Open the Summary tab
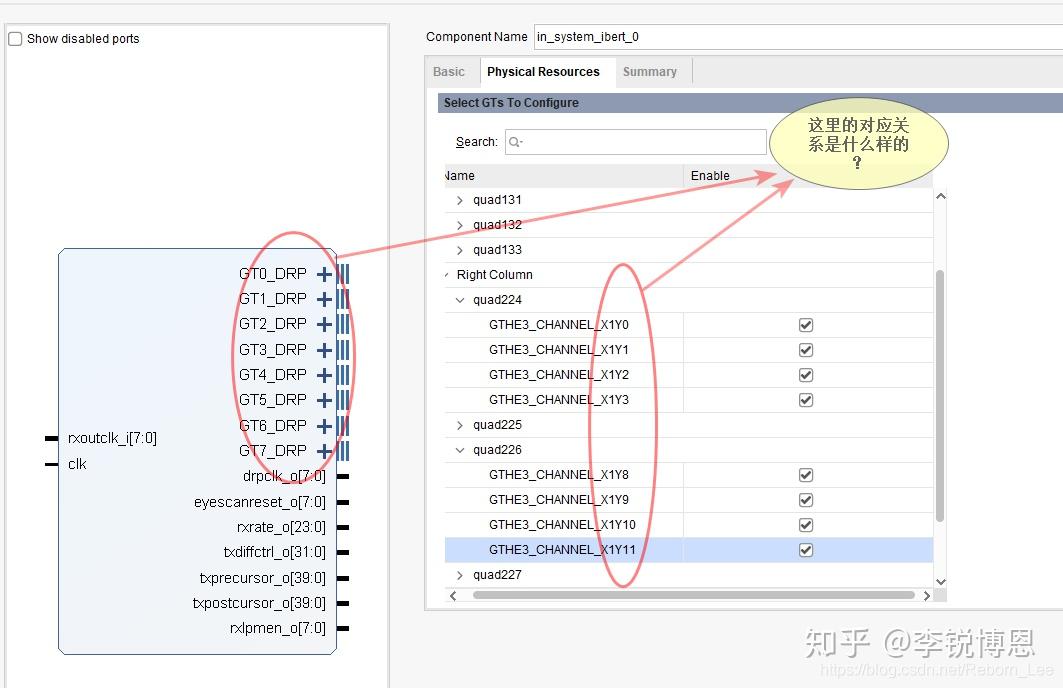The height and width of the screenshot is (688, 1063). tap(651, 71)
